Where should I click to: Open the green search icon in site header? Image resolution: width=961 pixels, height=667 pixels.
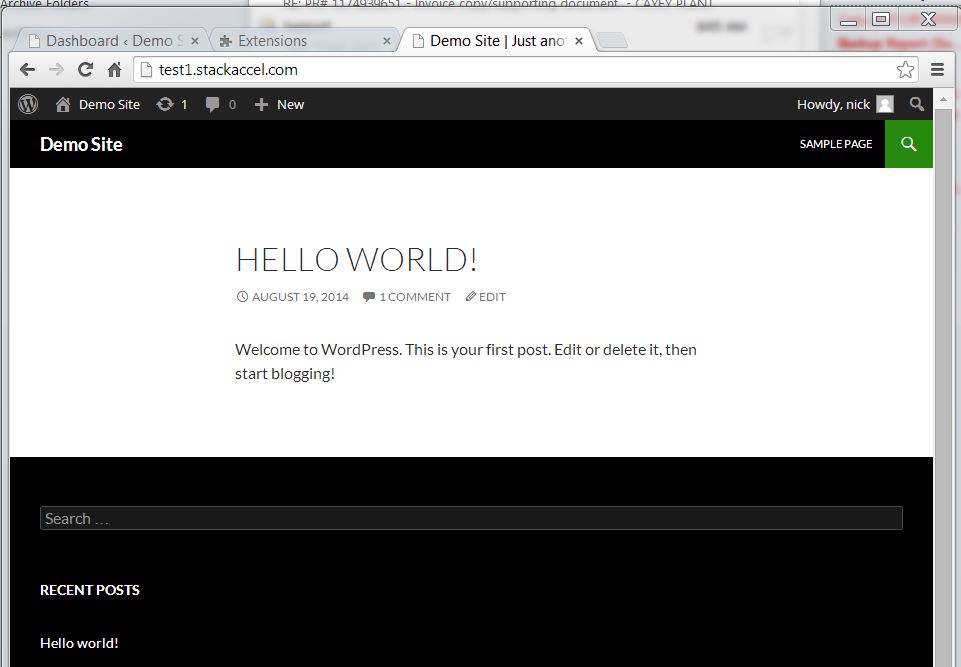click(907, 143)
